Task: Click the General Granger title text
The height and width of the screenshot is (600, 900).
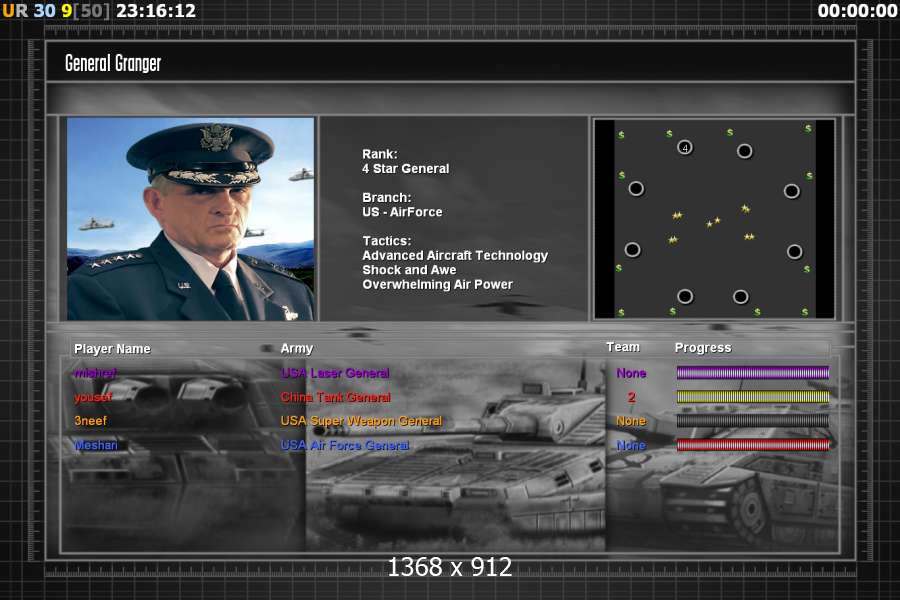Action: click(113, 63)
